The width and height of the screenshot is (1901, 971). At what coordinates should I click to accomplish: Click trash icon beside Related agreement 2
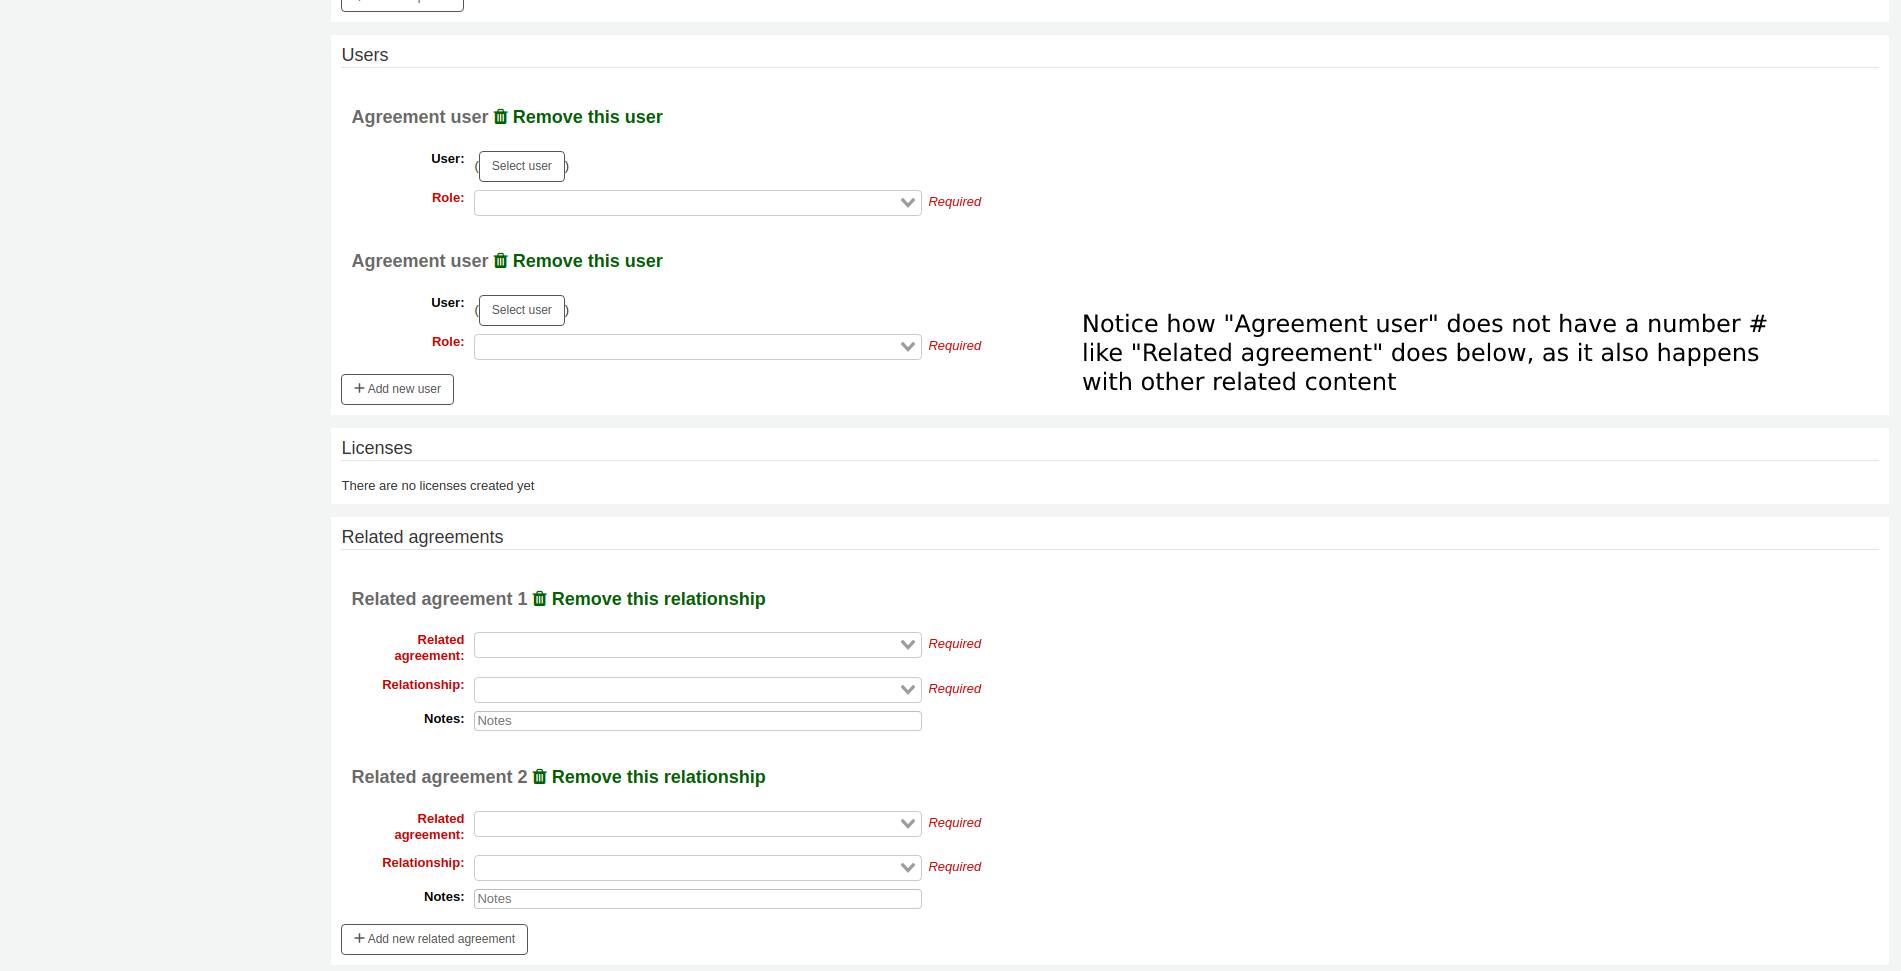coord(539,777)
